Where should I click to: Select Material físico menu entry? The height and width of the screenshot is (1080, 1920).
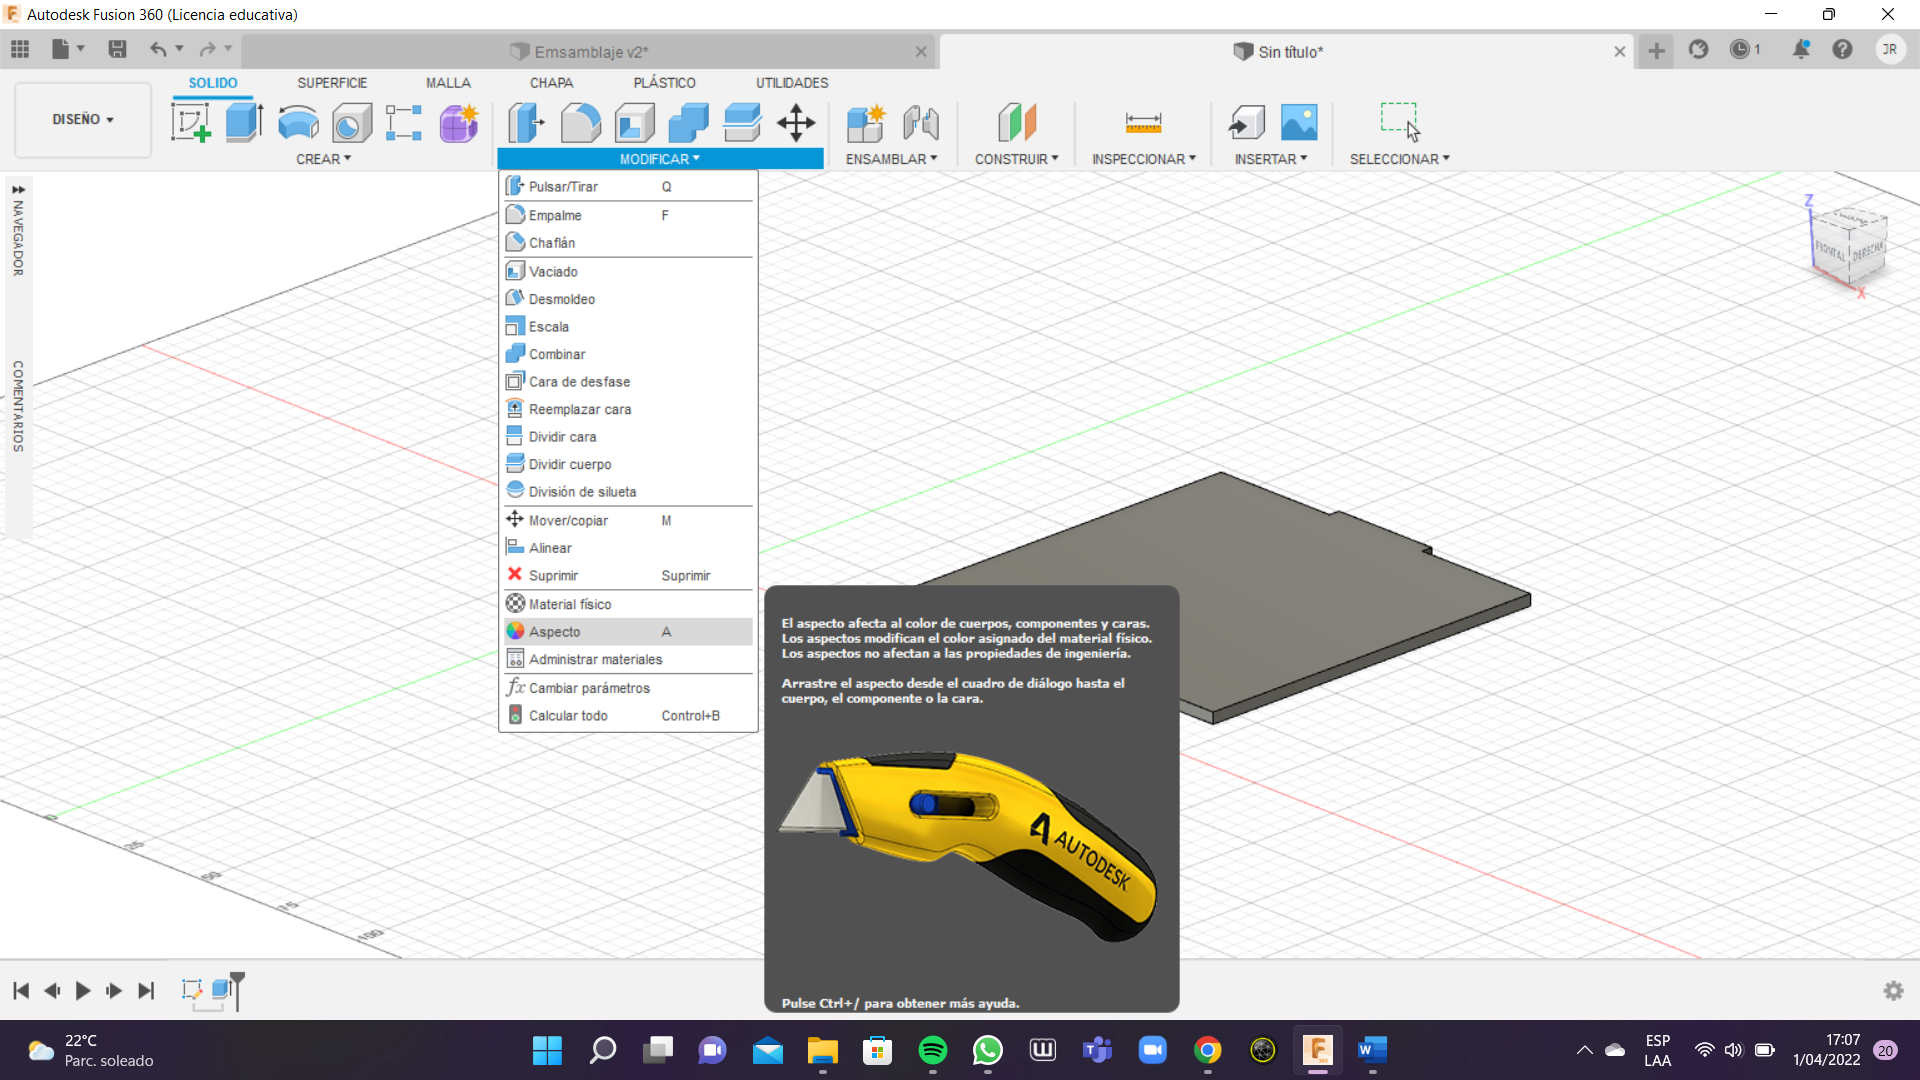pos(569,604)
